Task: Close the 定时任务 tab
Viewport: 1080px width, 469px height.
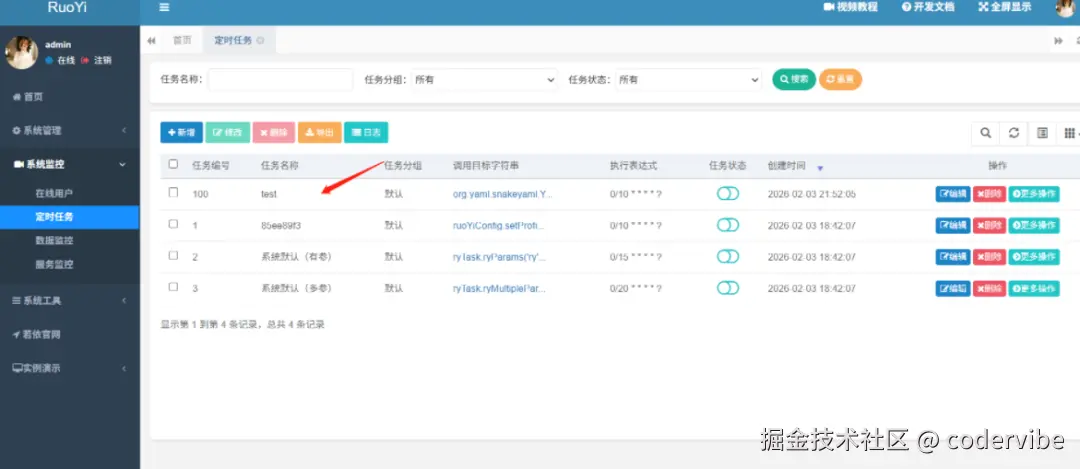Action: [260, 41]
